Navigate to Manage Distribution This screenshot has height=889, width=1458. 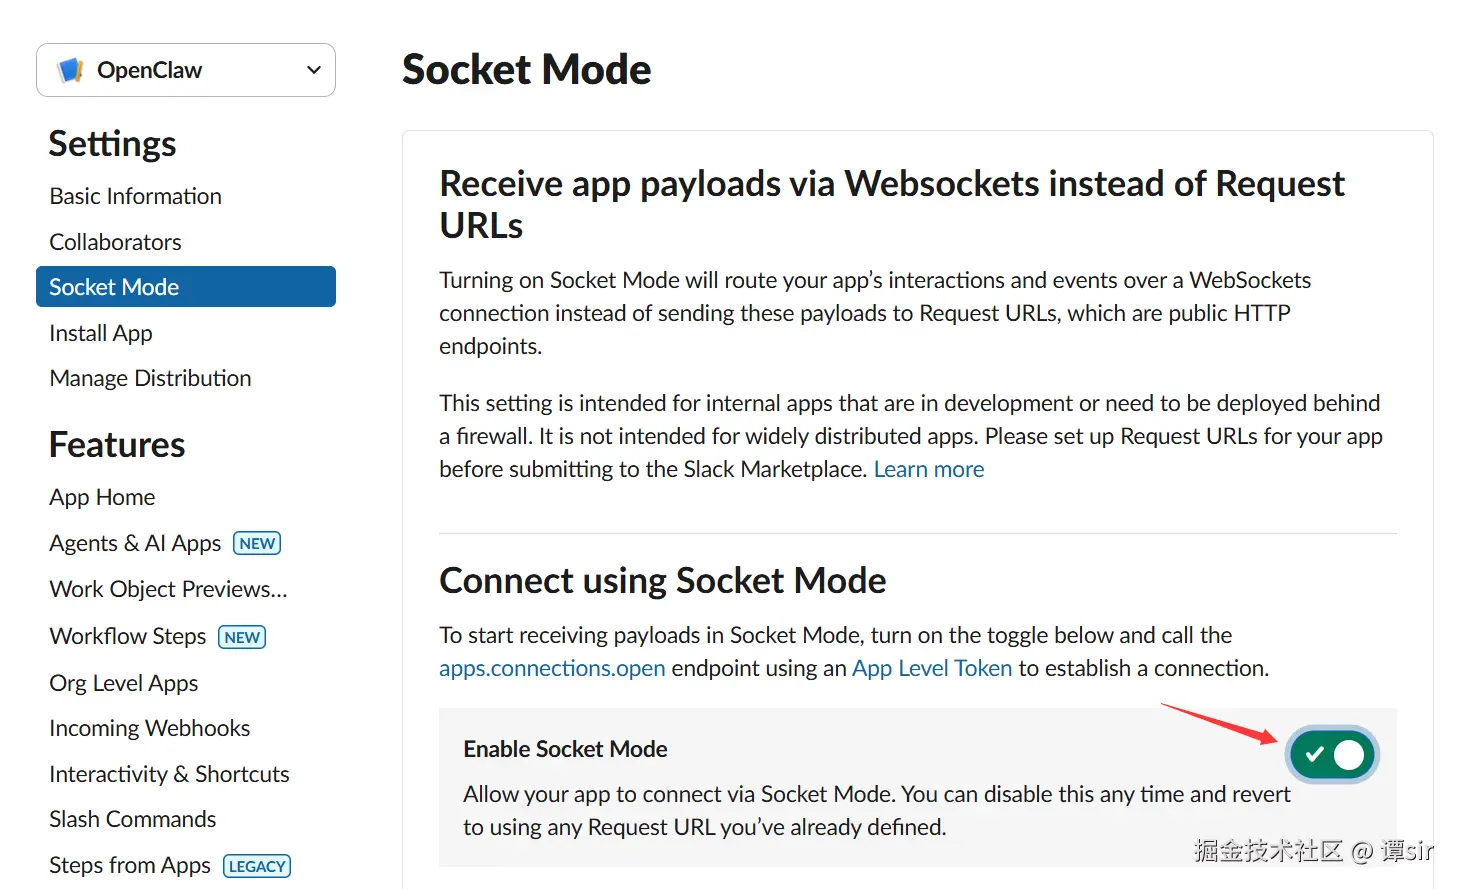(151, 378)
